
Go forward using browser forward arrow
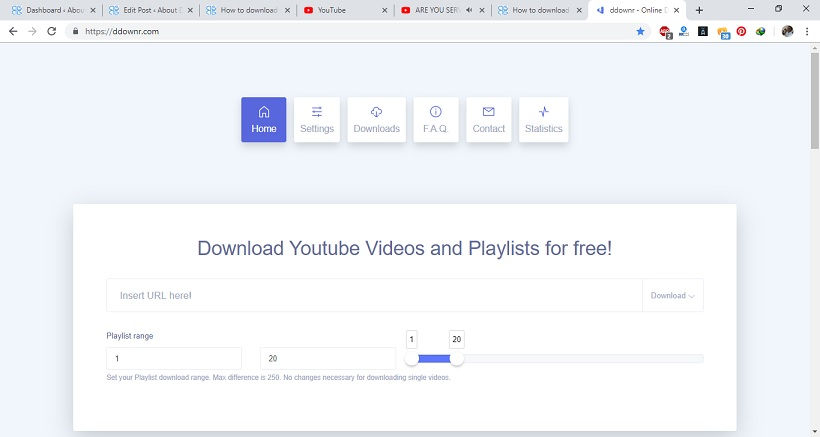tap(32, 31)
